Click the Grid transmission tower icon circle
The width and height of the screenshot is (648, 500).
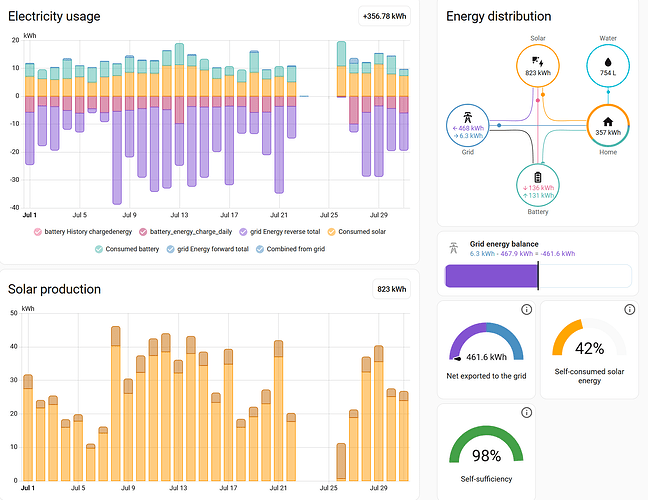pyautogui.click(x=467, y=126)
